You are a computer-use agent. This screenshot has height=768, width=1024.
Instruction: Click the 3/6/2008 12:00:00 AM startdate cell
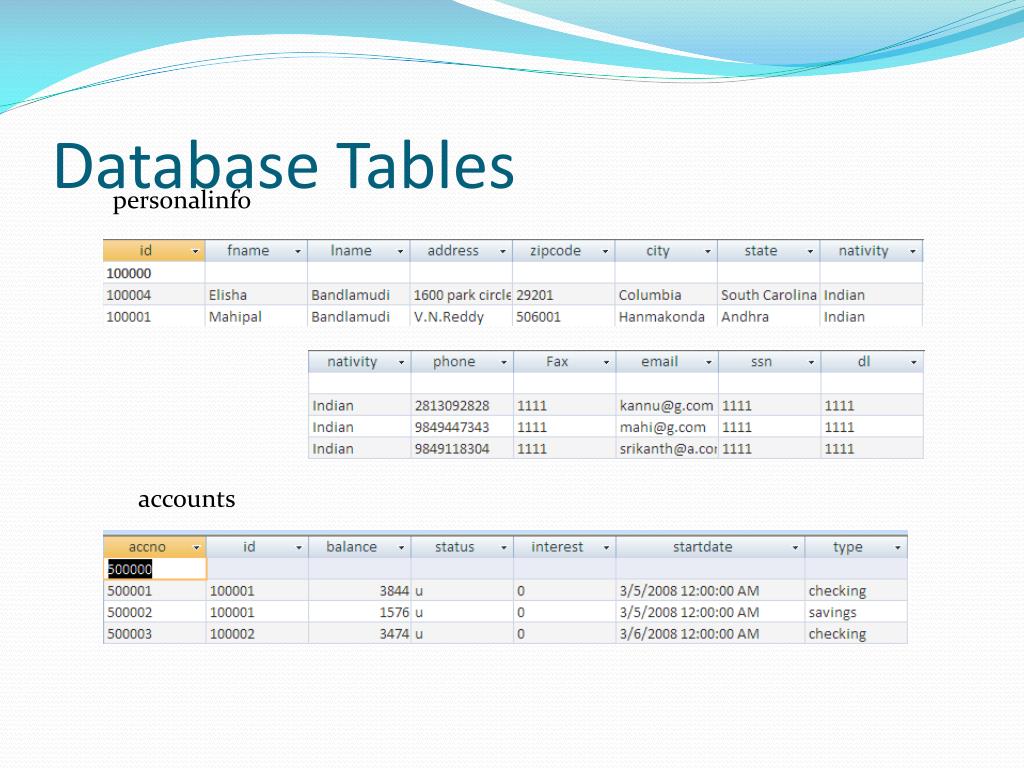(711, 633)
